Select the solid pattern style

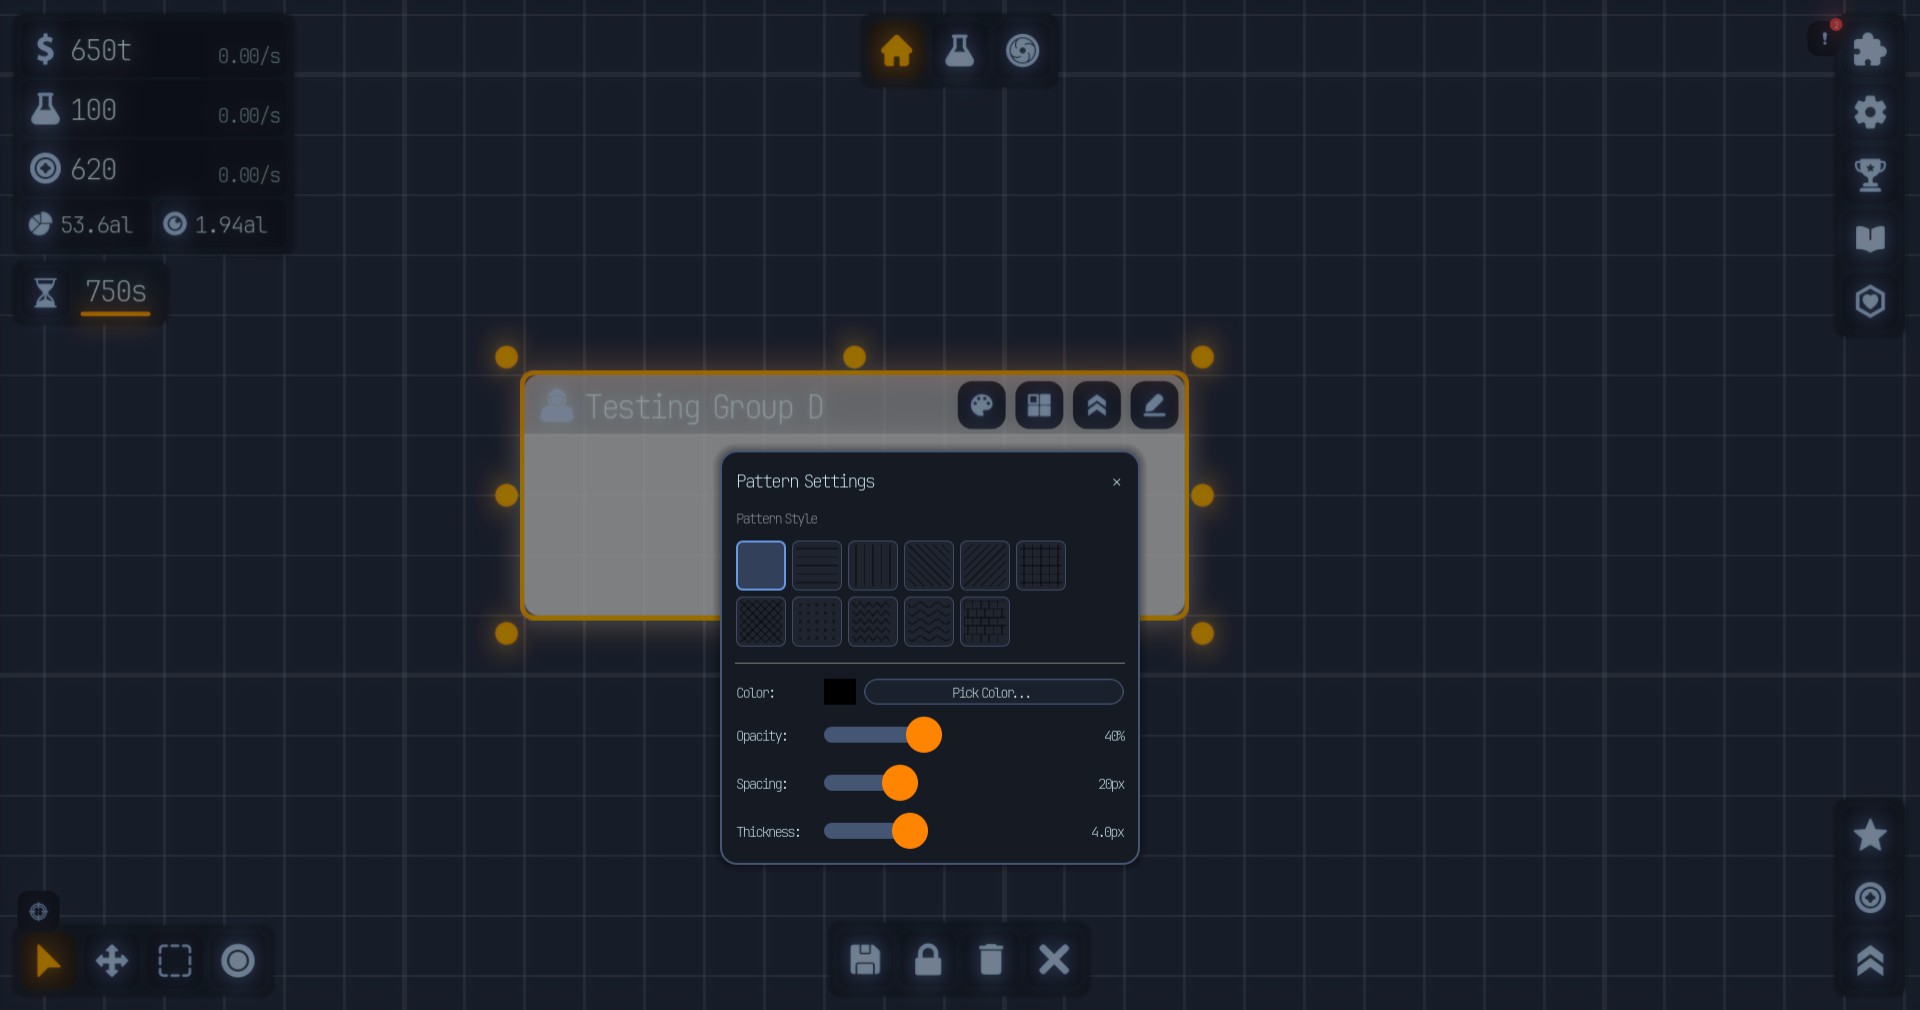760,565
